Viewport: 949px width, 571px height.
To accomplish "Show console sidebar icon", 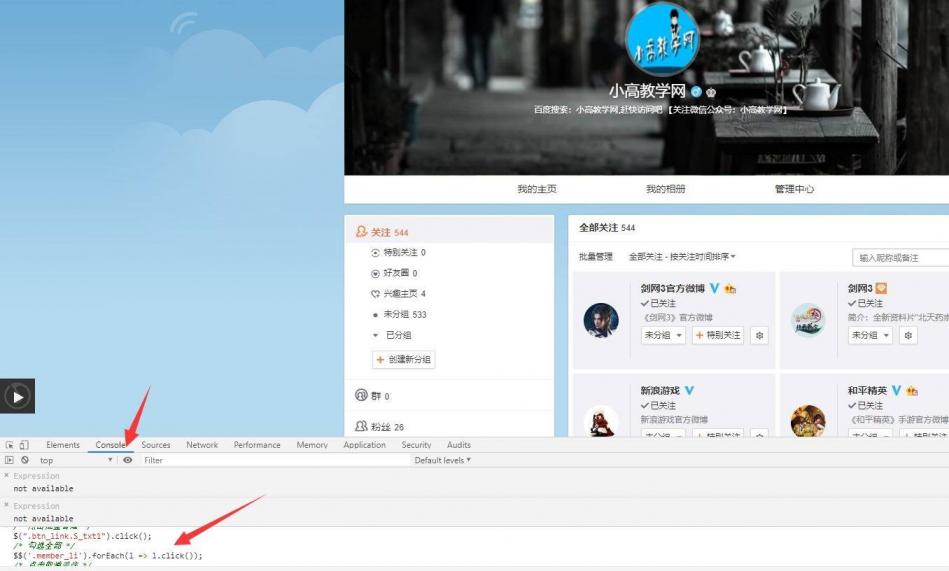I will (x=9, y=460).
